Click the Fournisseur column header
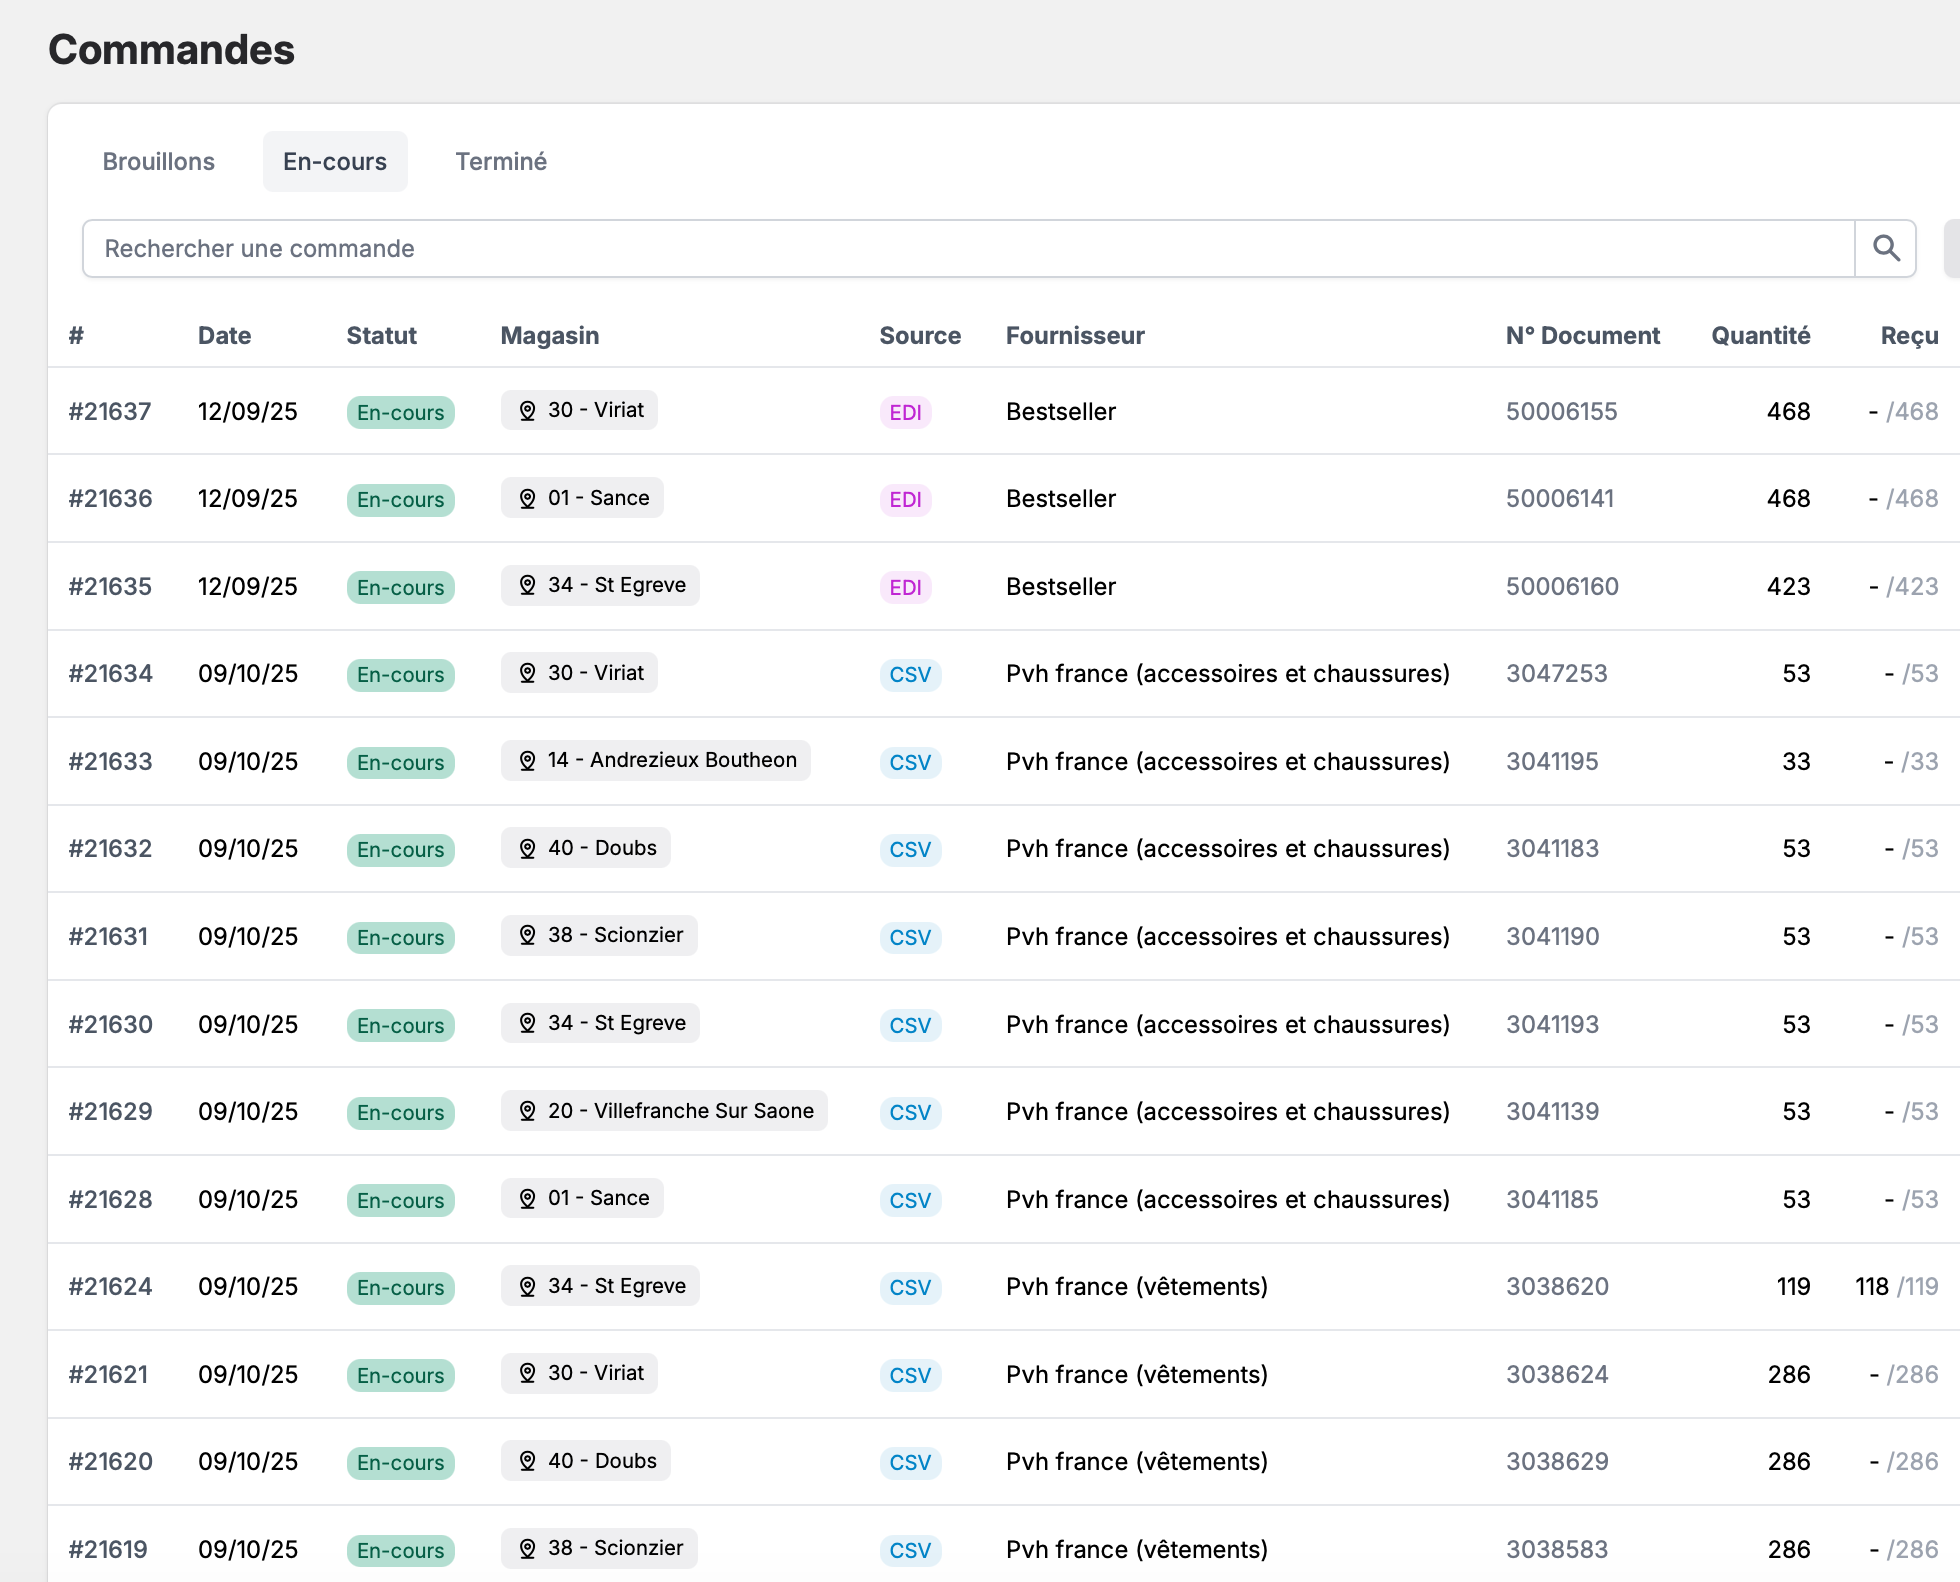The width and height of the screenshot is (1960, 1582). 1075,336
